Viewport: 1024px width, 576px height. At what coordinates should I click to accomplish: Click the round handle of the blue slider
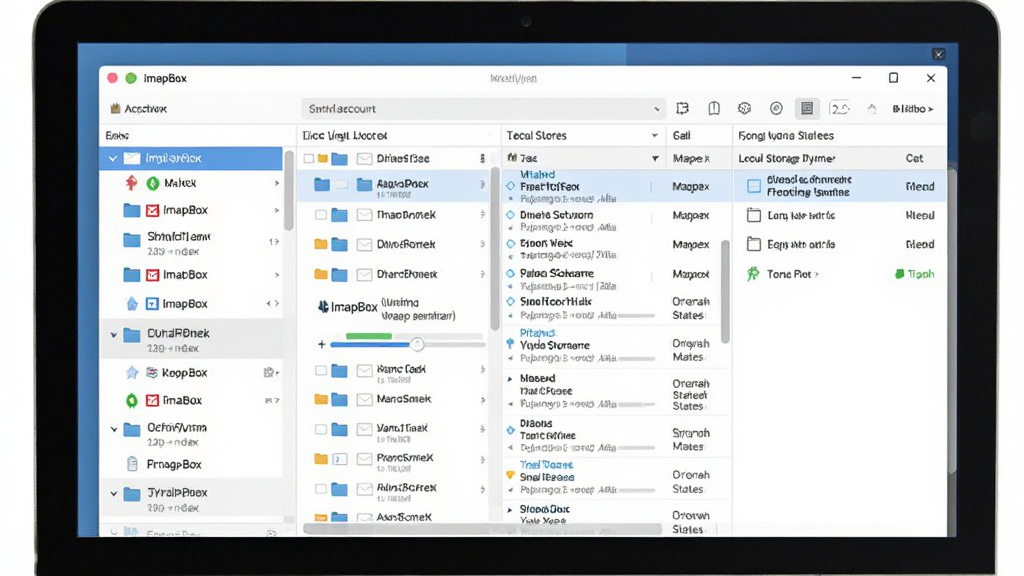[417, 344]
